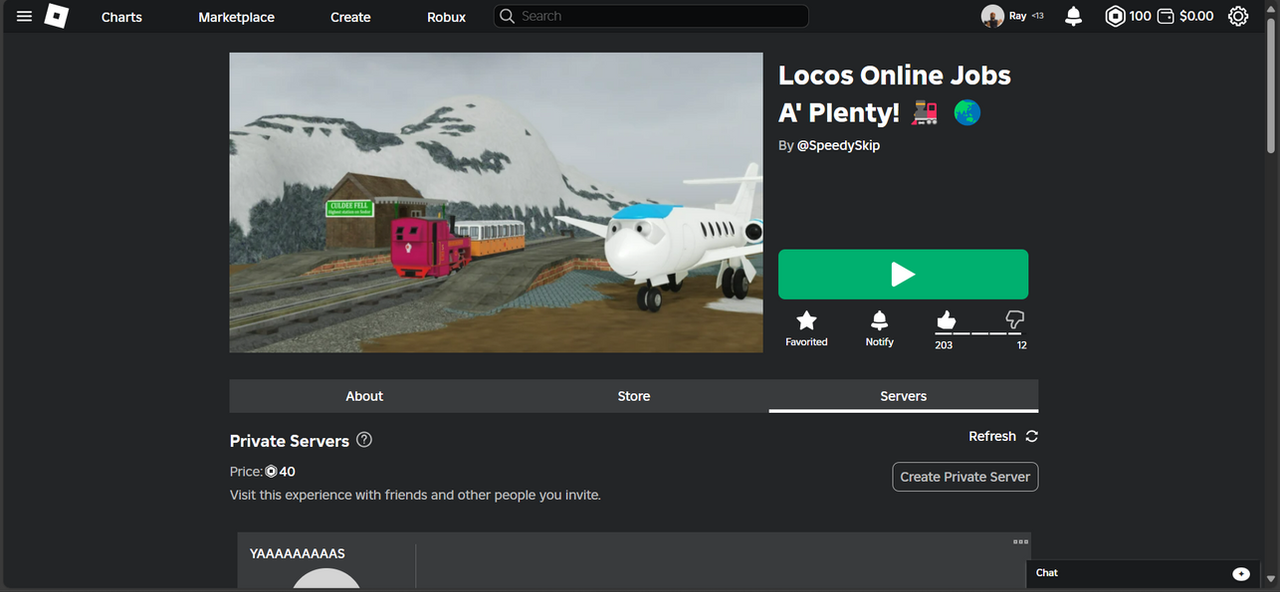Switch to the About tab
Image resolution: width=1280 pixels, height=592 pixels.
364,396
